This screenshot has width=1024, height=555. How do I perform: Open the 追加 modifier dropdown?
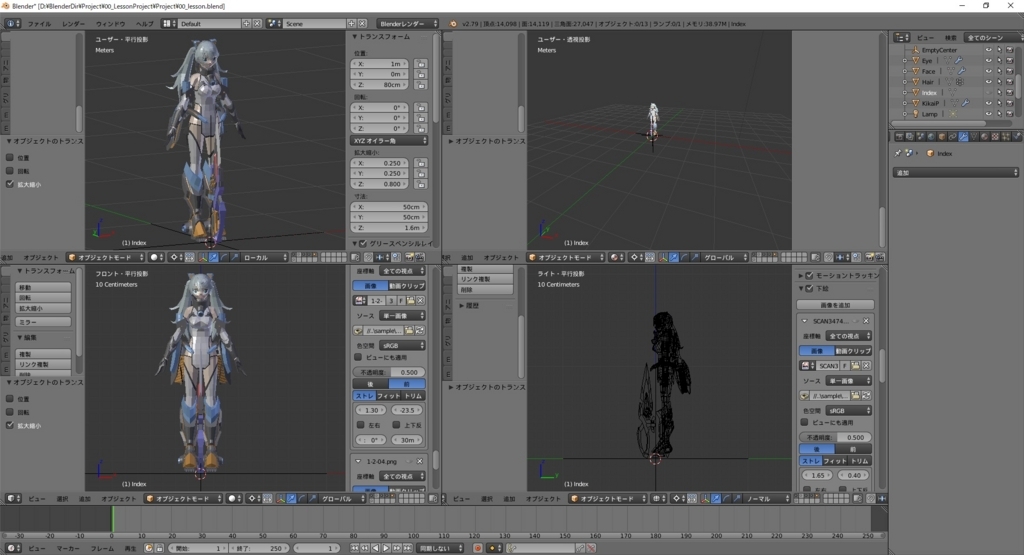pyautogui.click(x=955, y=172)
